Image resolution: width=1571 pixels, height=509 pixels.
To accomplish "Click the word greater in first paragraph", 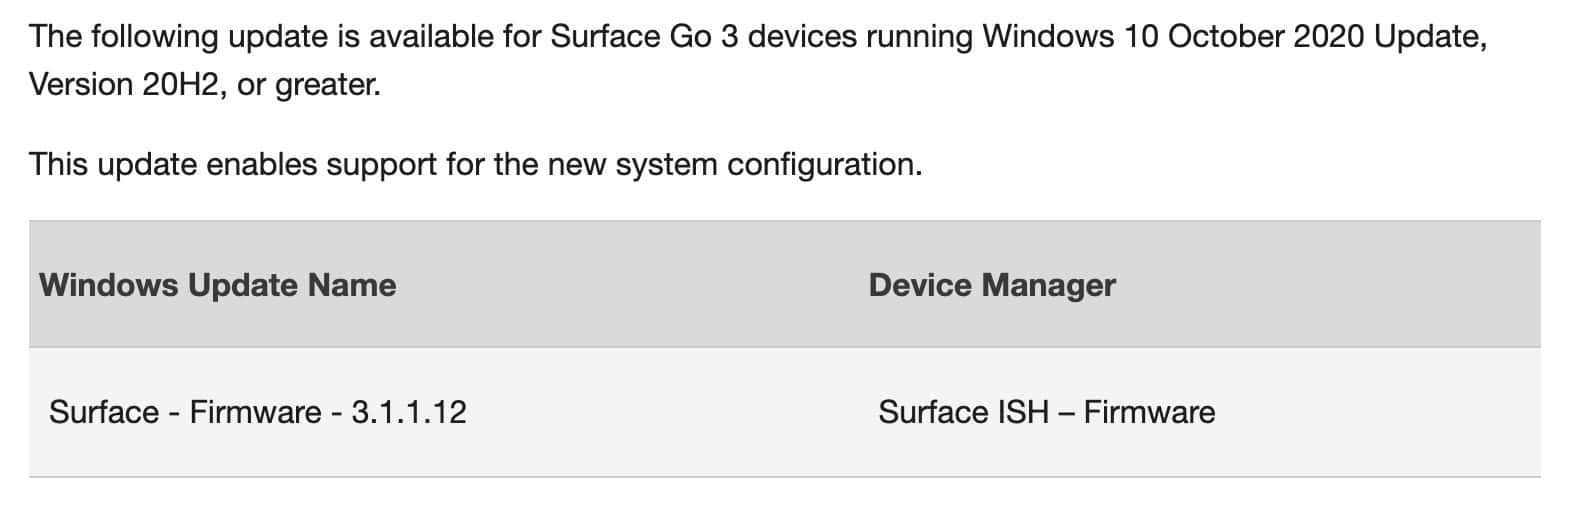I will (x=327, y=86).
